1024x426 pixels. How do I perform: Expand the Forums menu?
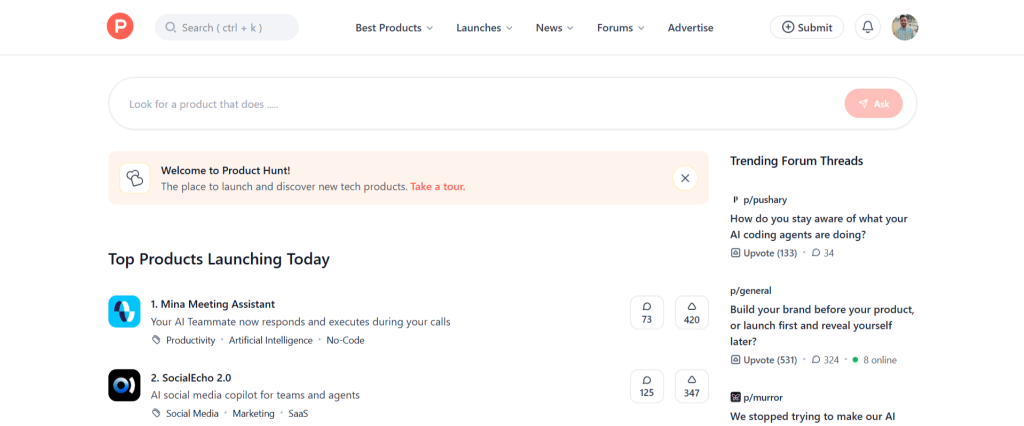620,27
